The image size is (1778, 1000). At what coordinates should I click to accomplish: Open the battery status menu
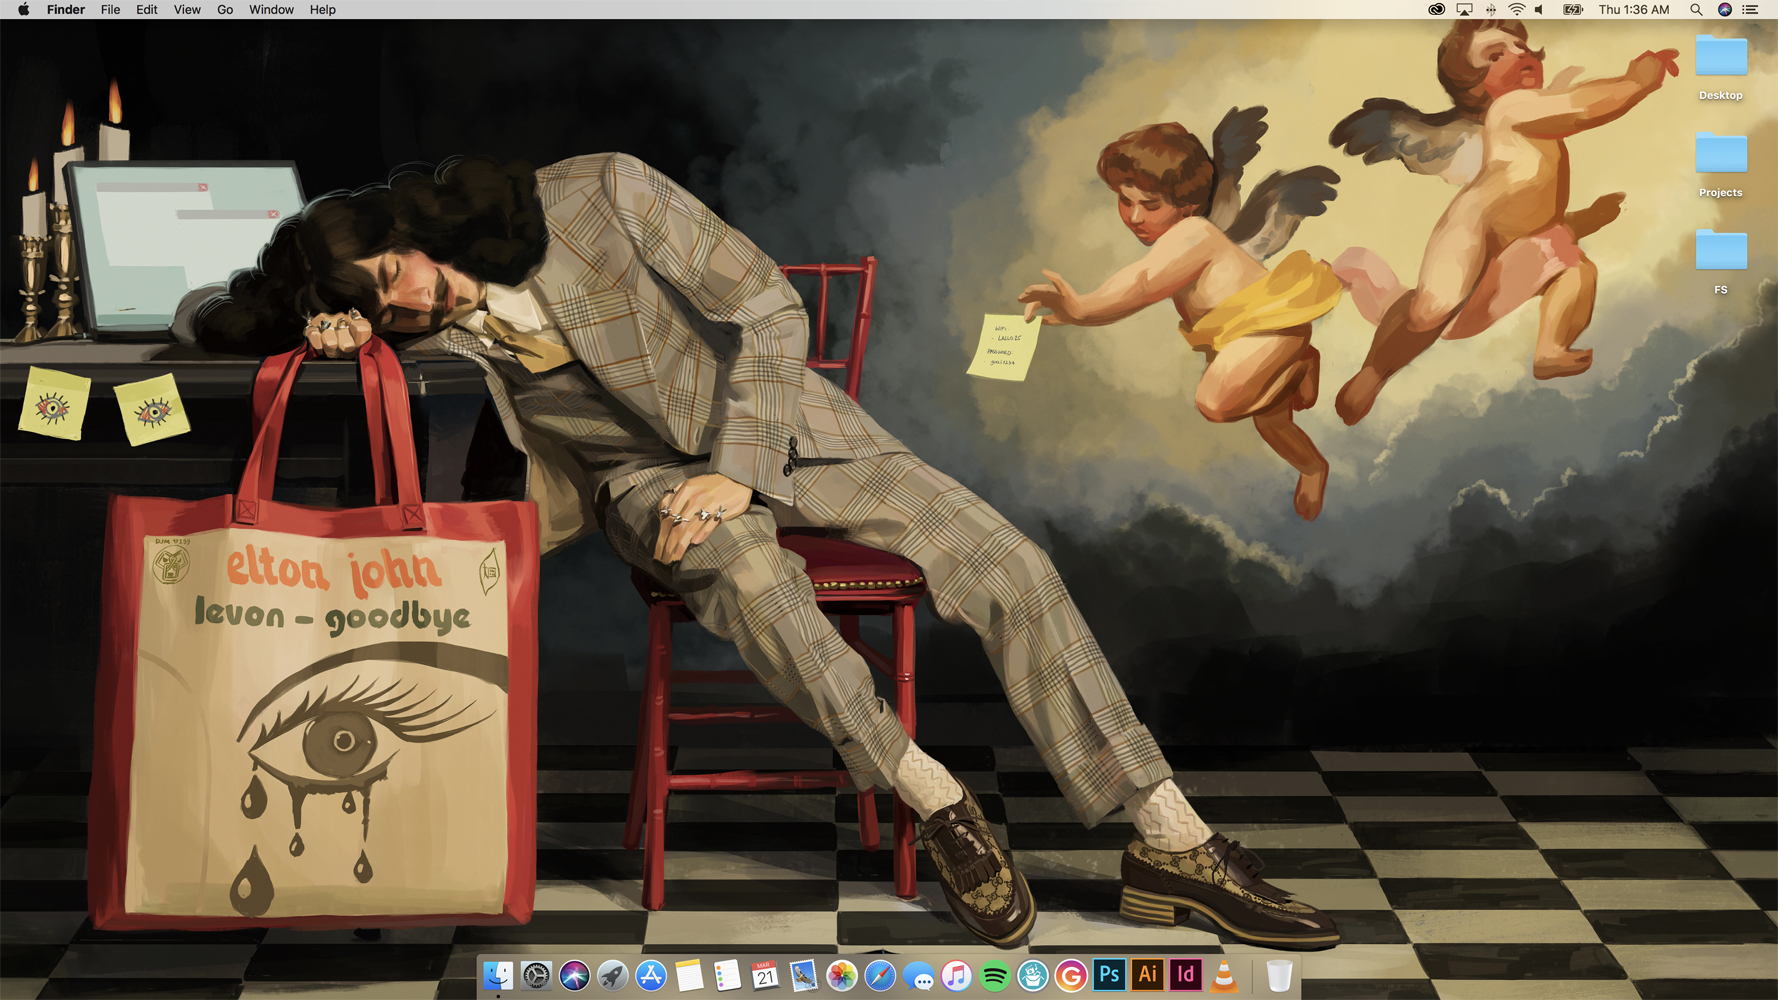tap(1572, 9)
